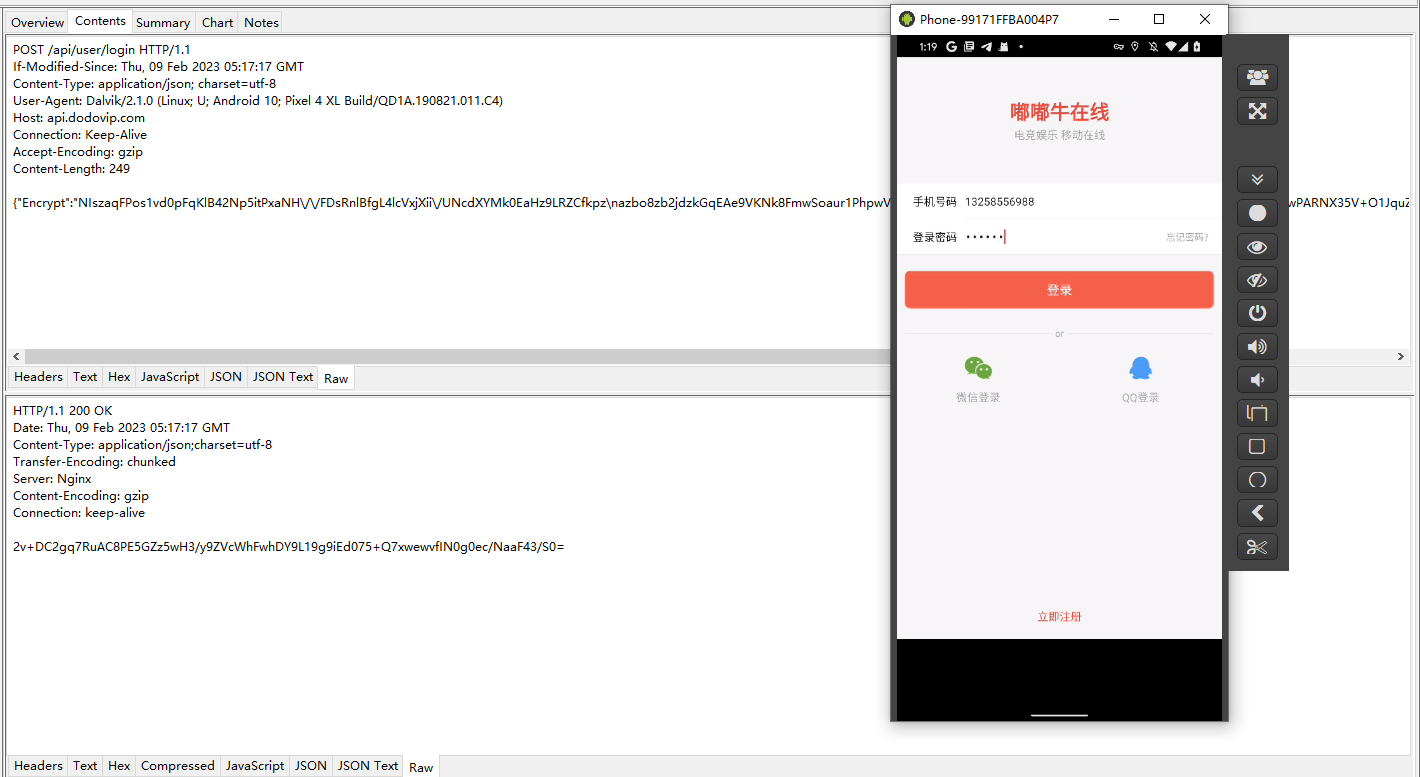Select request Raw view tab
Viewport: 1420px width, 777px height.
[x=336, y=378]
